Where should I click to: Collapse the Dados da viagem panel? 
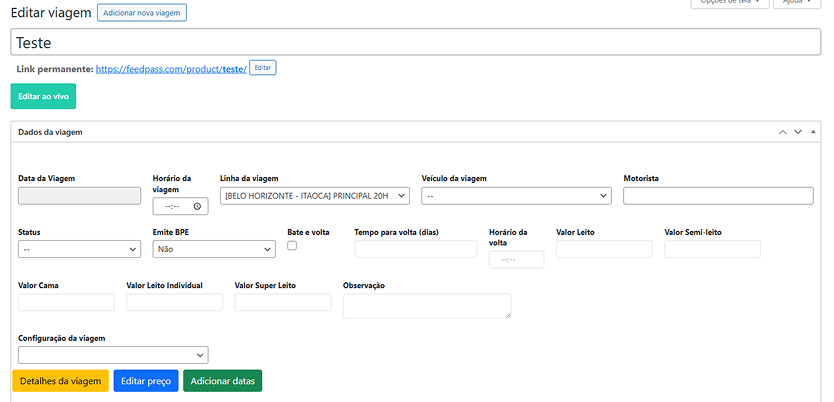pos(814,132)
